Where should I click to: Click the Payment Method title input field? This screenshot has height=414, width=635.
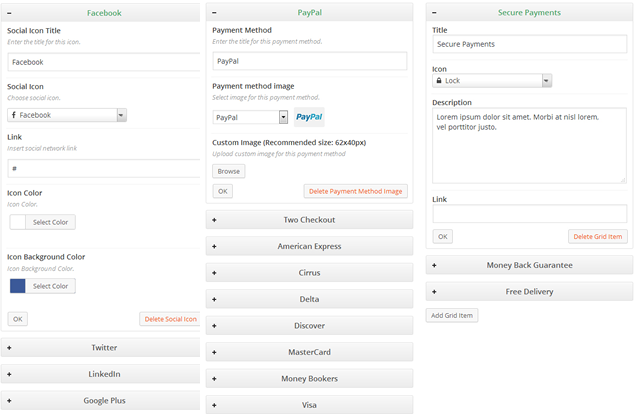click(310, 61)
